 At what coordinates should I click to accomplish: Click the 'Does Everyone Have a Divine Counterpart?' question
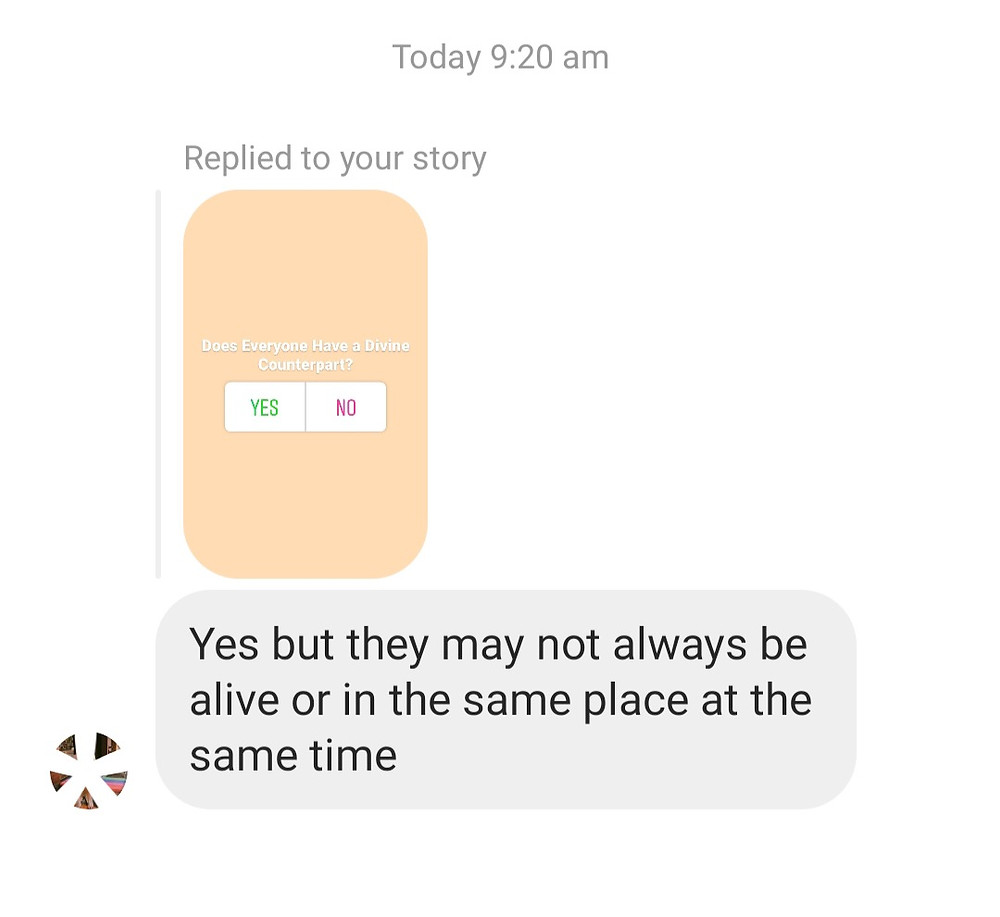tap(305, 355)
